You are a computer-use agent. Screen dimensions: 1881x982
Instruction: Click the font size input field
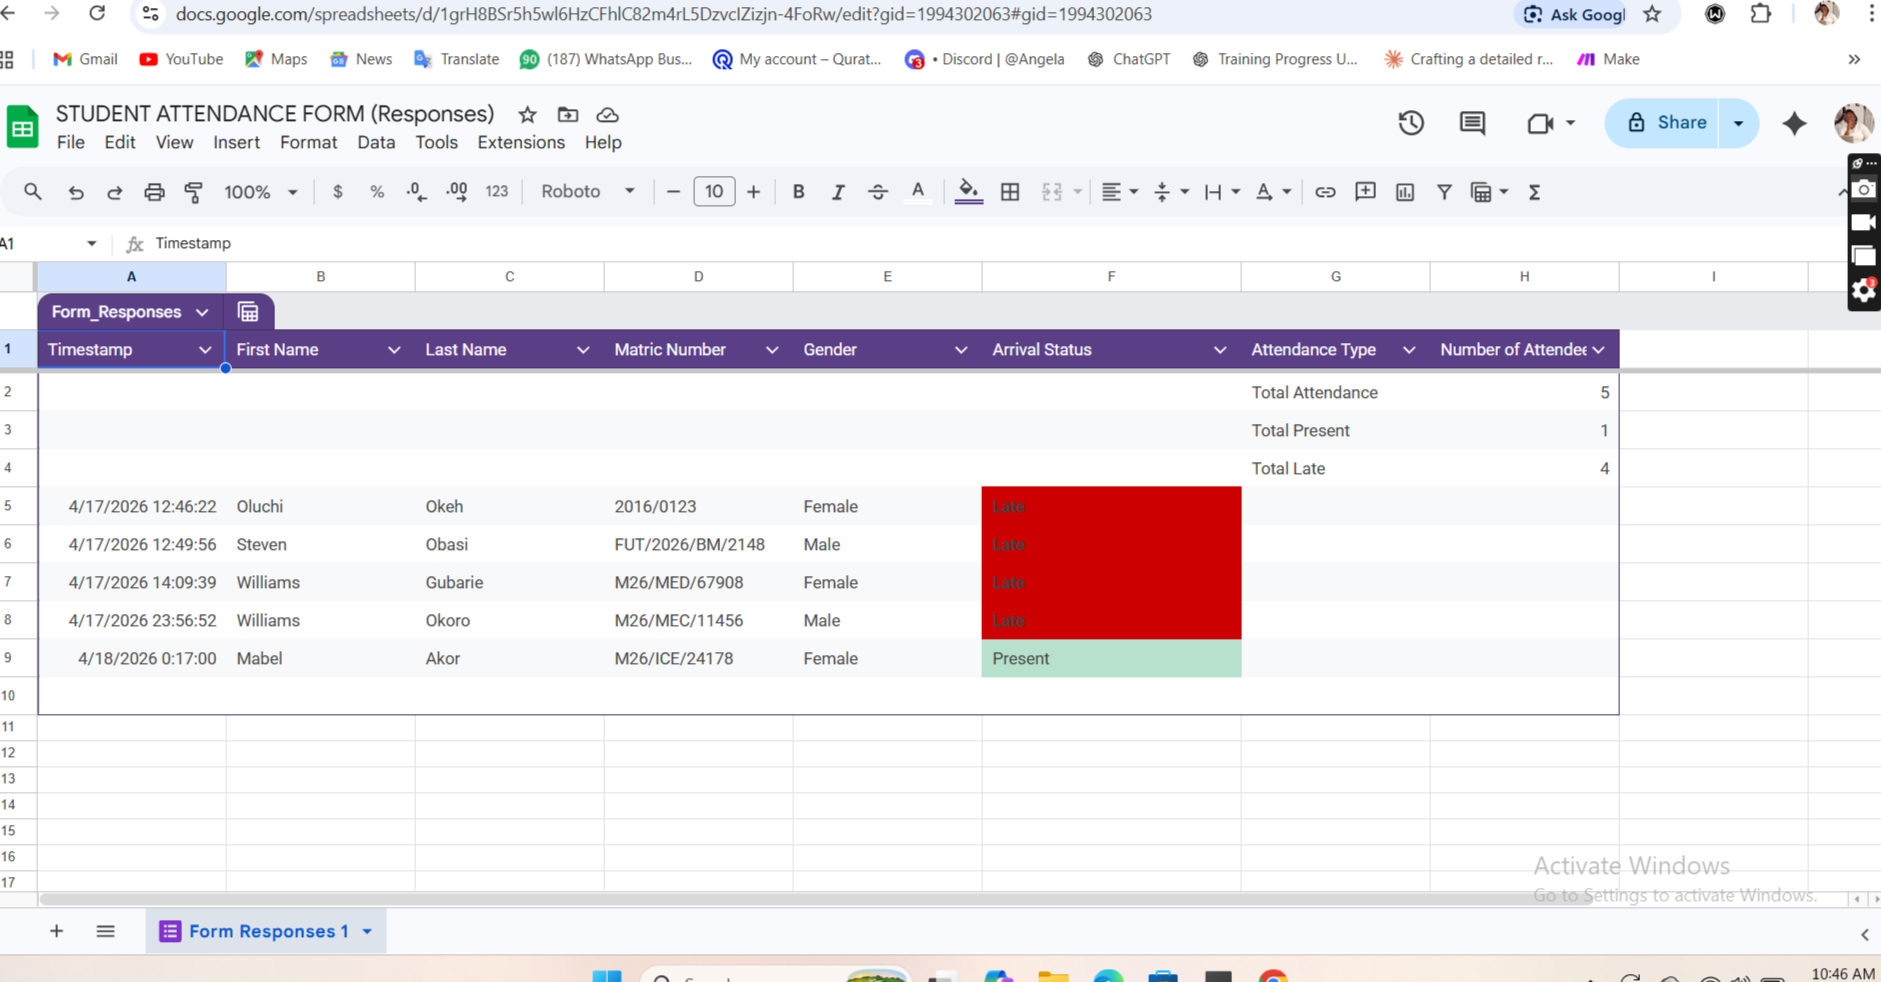coord(713,192)
